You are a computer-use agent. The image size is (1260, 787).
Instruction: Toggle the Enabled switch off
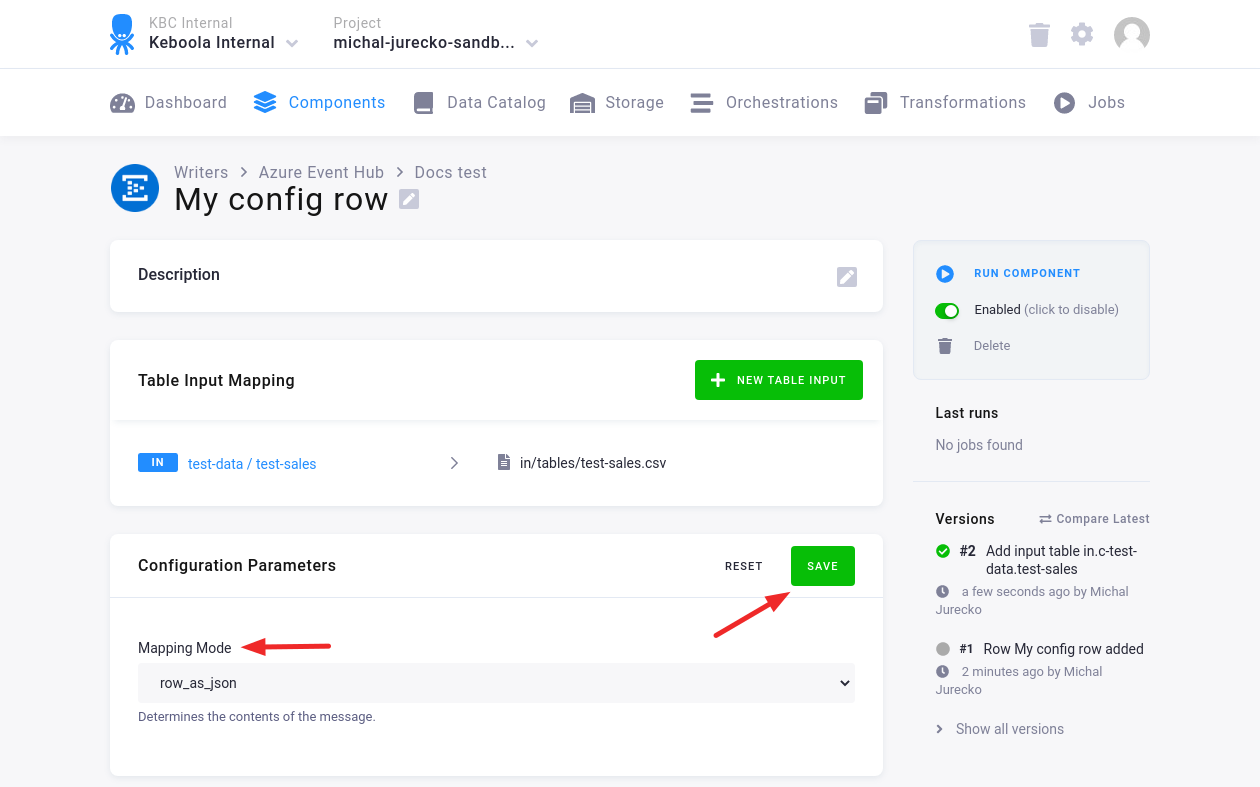[x=947, y=310]
